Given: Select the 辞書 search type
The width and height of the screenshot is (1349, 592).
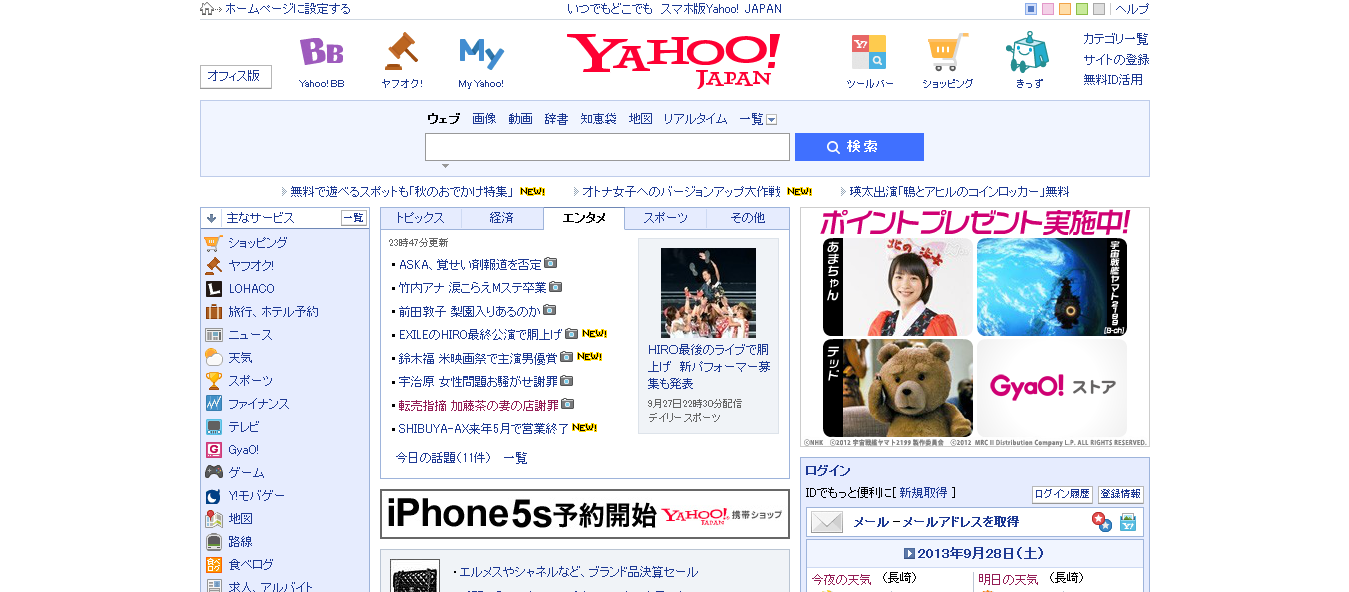Looking at the screenshot, I should (x=556, y=119).
